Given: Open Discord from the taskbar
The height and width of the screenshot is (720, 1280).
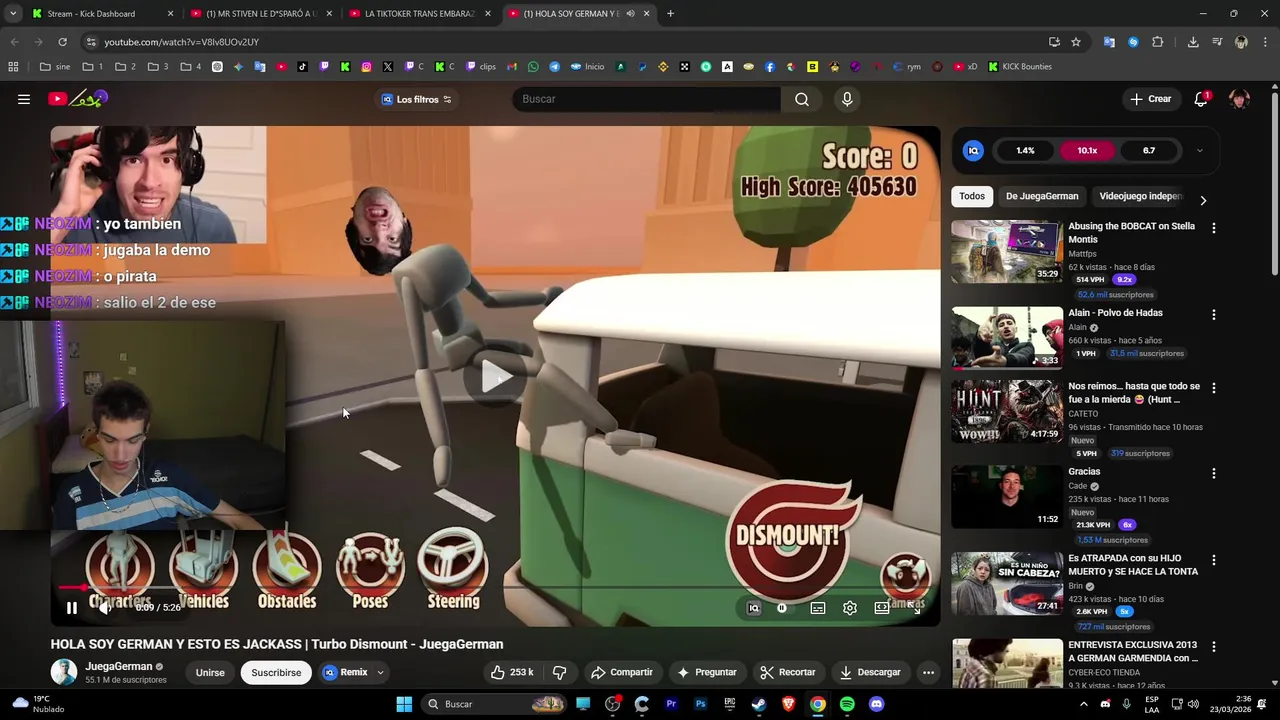Looking at the screenshot, I should point(877,704).
